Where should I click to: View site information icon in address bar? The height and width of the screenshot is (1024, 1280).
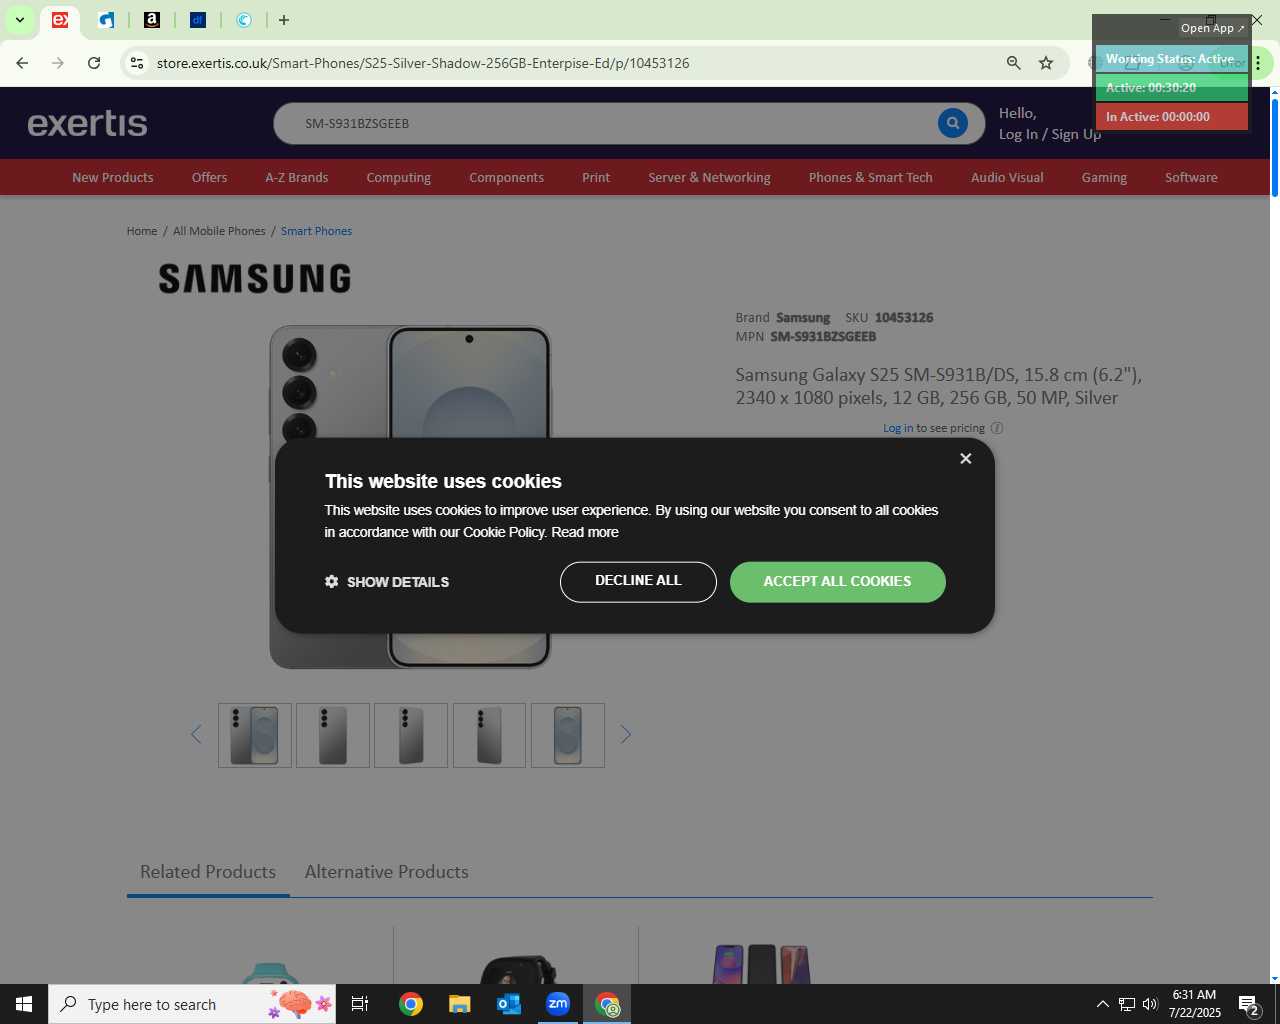pos(137,63)
